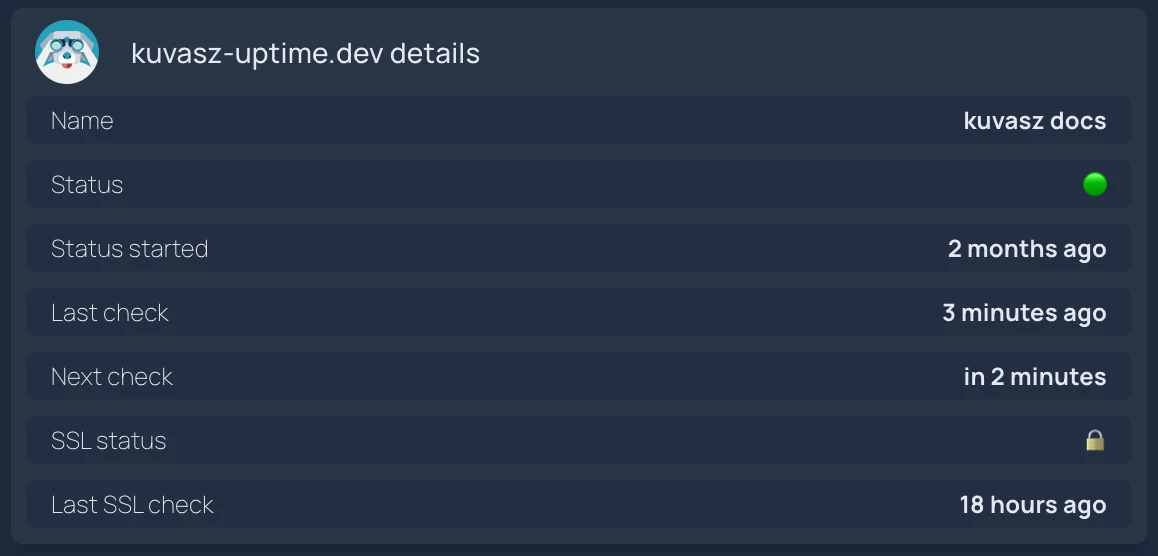Click the Status label
1158x556 pixels.
(x=87, y=185)
